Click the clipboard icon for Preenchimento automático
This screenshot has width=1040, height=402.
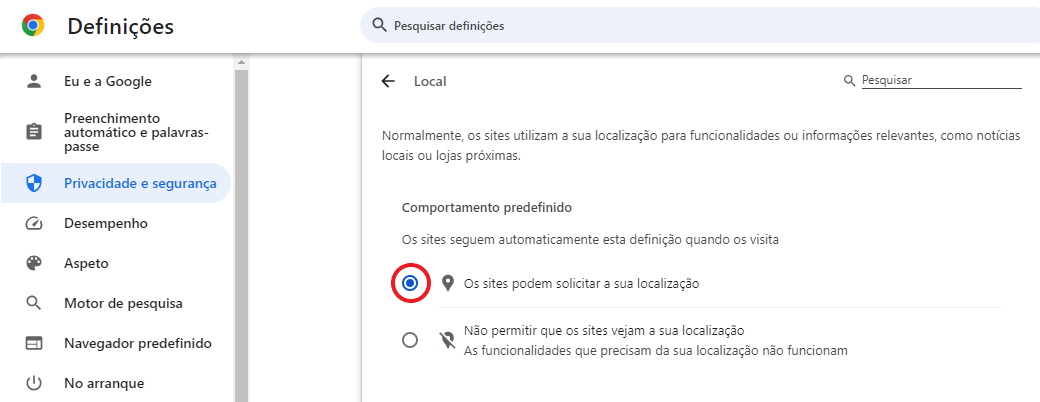(33, 132)
